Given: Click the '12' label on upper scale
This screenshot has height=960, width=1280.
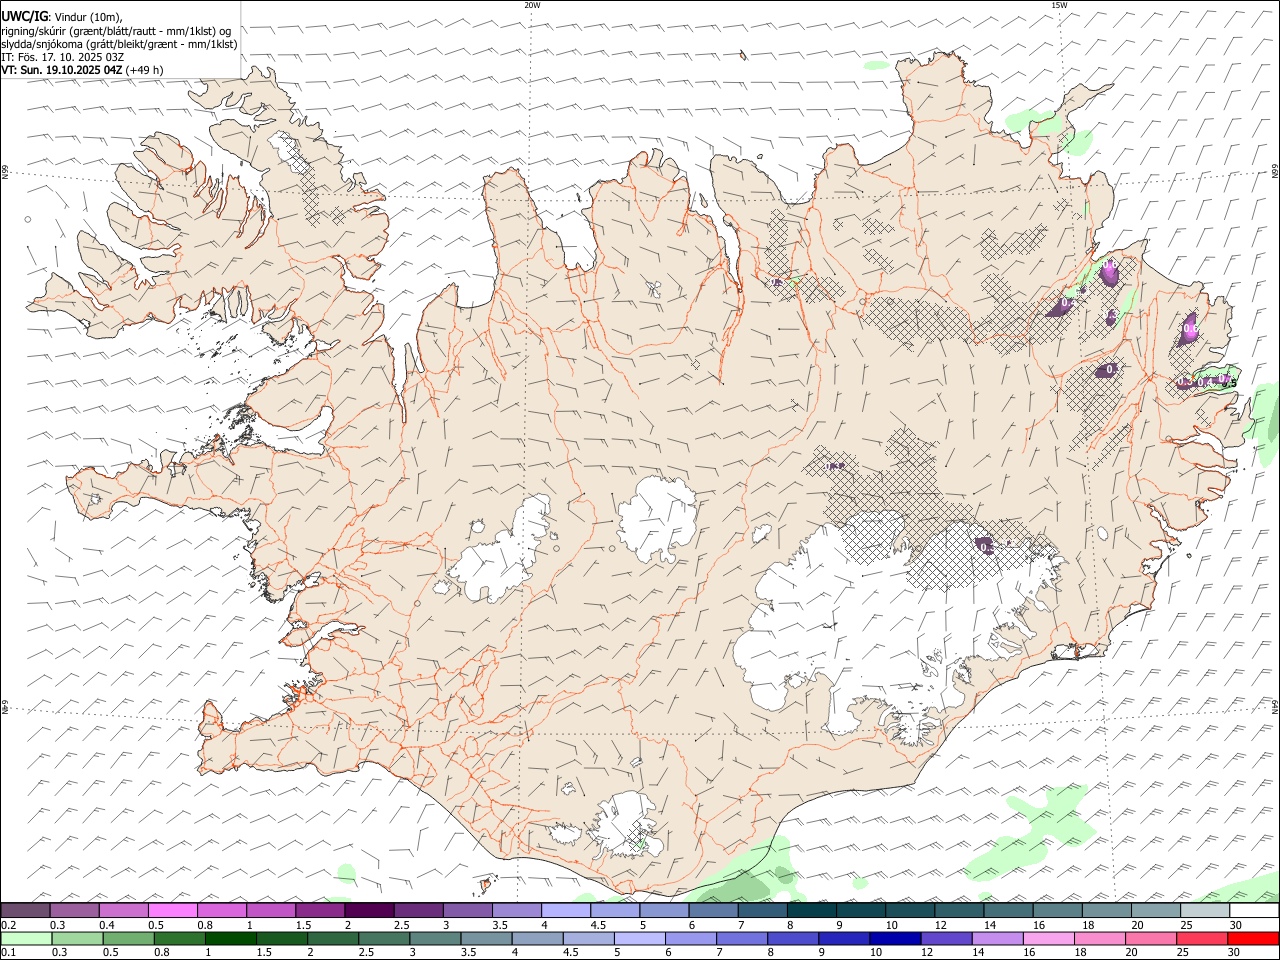Looking at the screenshot, I should coord(940,925).
